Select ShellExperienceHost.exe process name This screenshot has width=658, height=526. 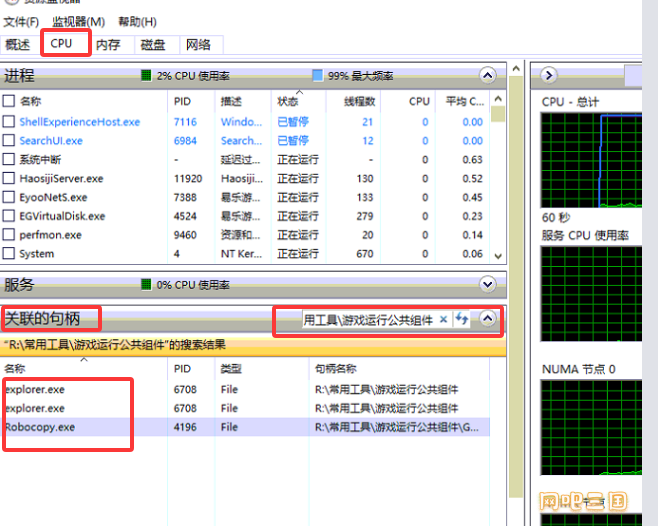[x=80, y=122]
